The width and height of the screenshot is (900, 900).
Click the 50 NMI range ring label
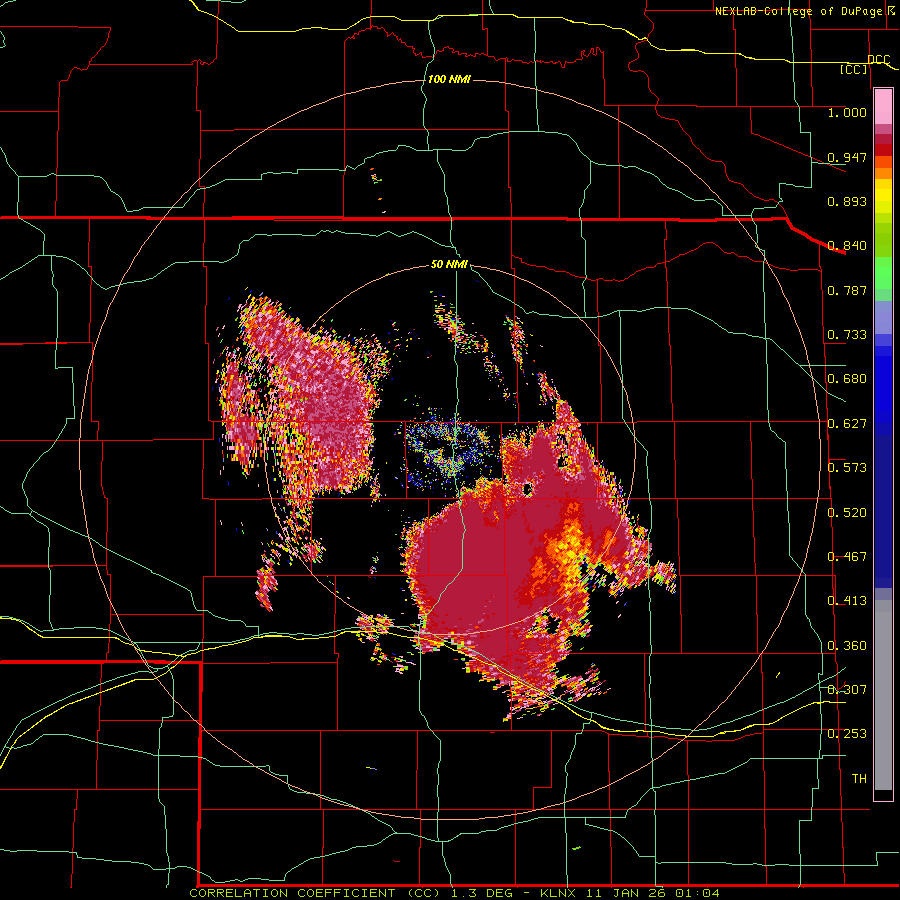click(x=449, y=264)
